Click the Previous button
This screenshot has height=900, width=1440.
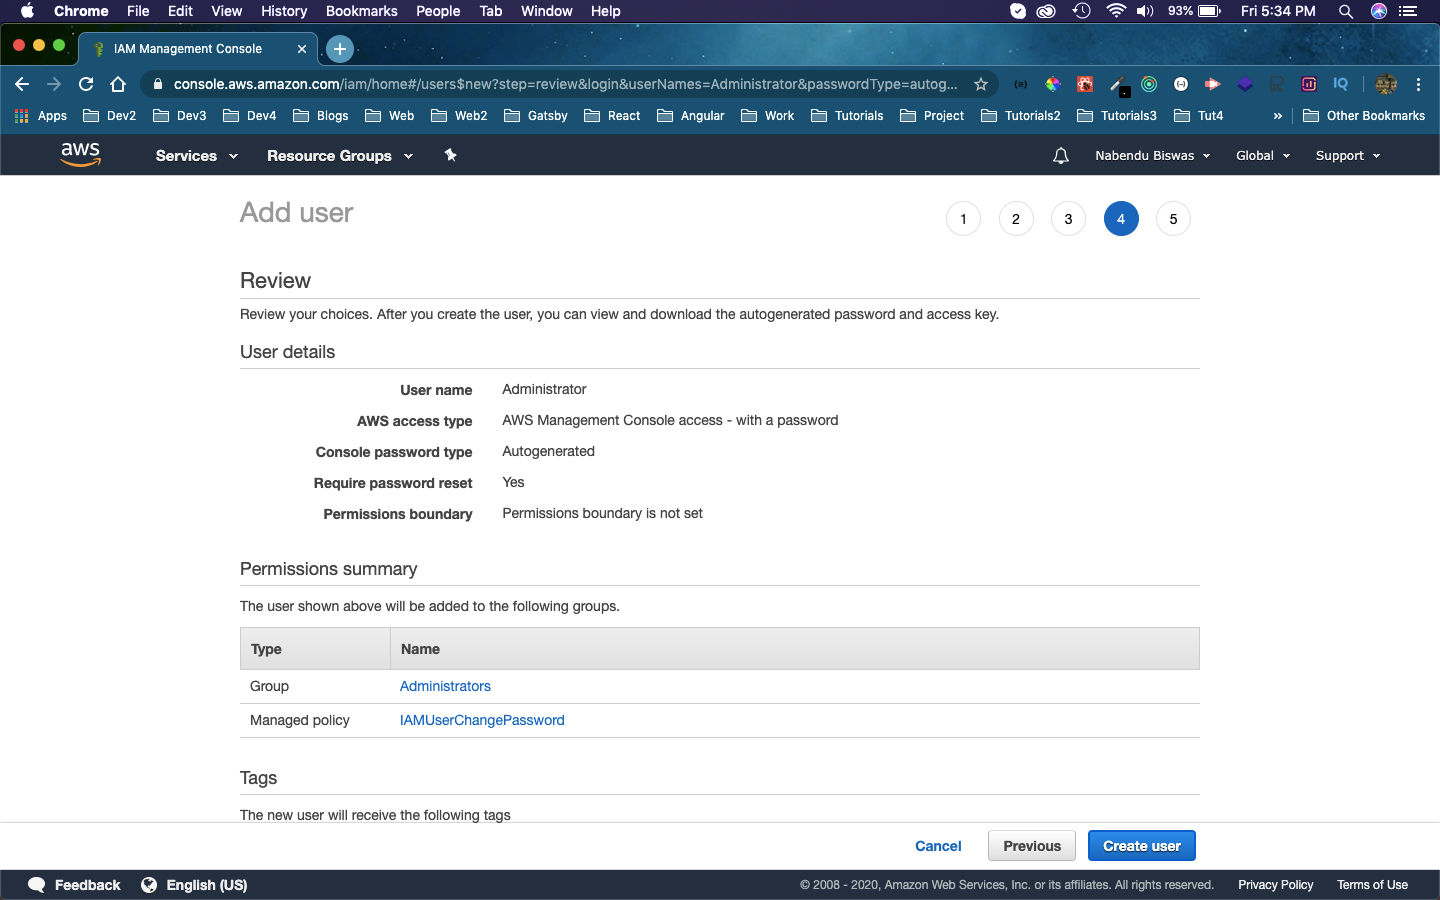click(1032, 846)
